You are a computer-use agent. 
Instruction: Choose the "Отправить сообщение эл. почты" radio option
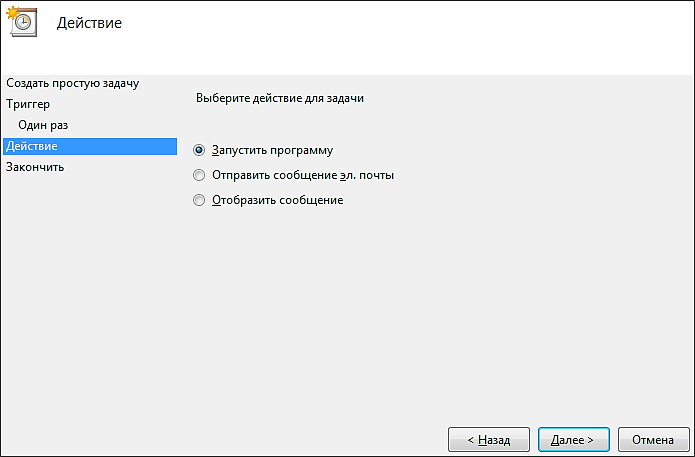[x=199, y=175]
